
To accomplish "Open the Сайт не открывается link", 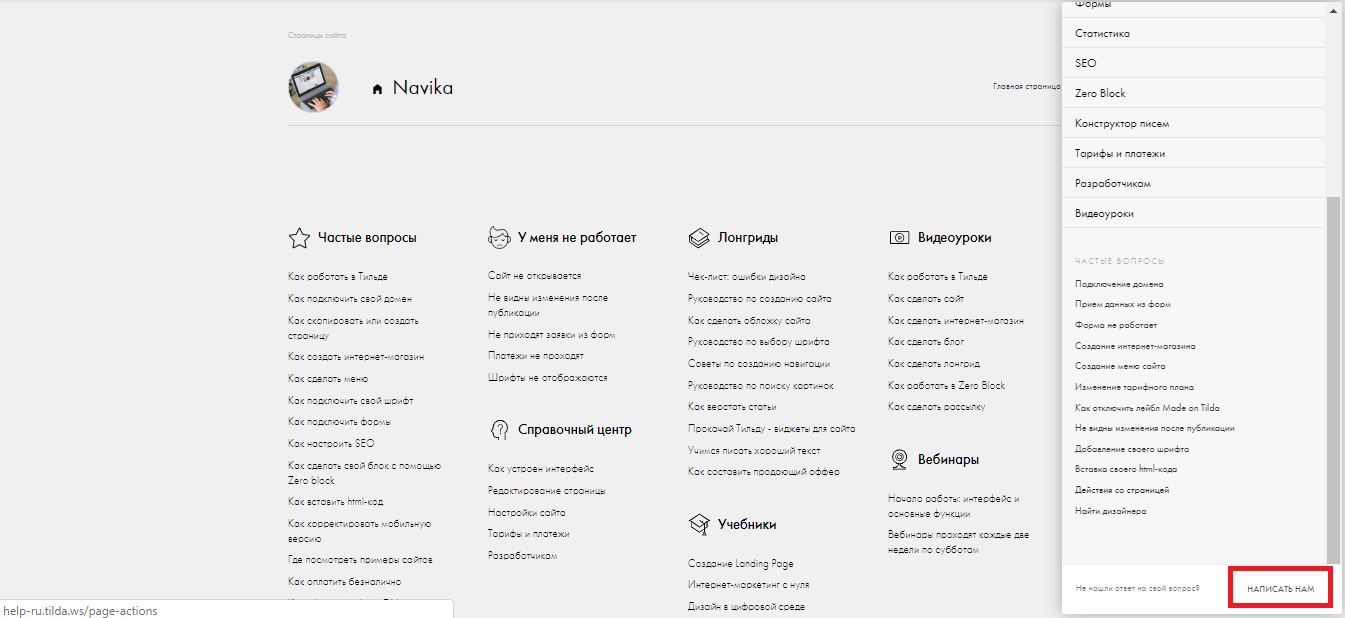I will [x=534, y=276].
